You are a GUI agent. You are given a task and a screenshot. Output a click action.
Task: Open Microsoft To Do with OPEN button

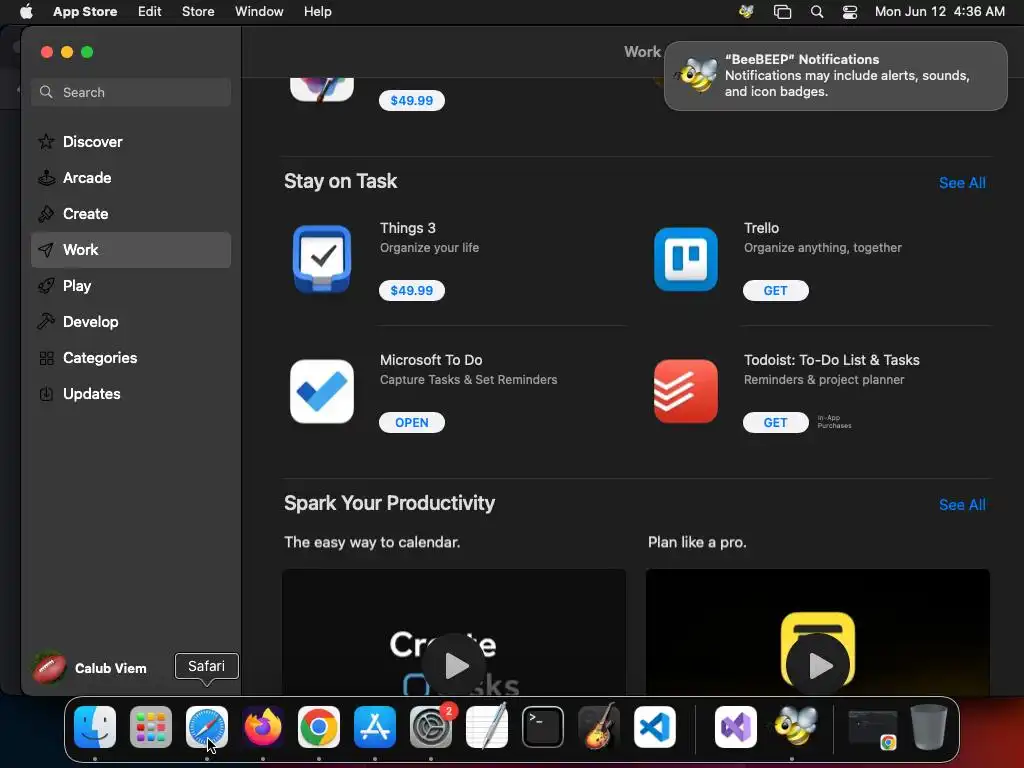(x=411, y=423)
